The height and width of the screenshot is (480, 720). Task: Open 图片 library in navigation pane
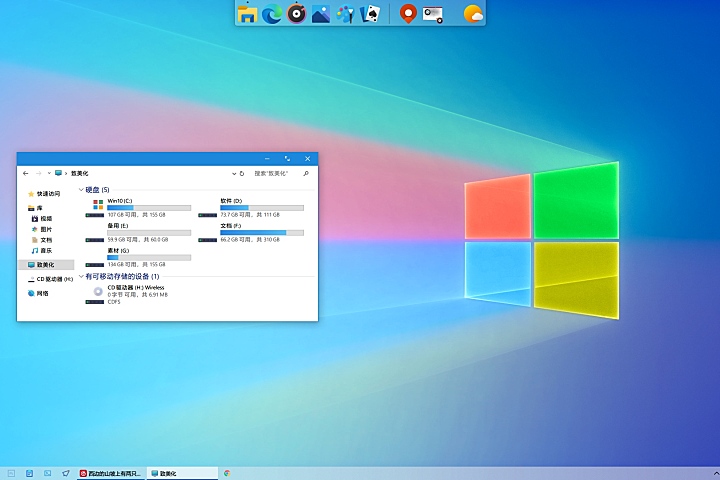(x=42, y=229)
